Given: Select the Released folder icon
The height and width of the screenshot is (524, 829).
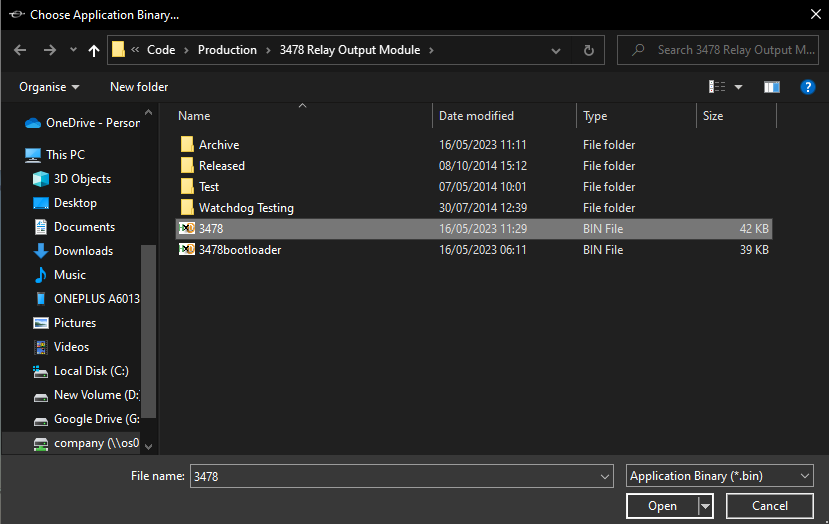Looking at the screenshot, I should (x=187, y=166).
